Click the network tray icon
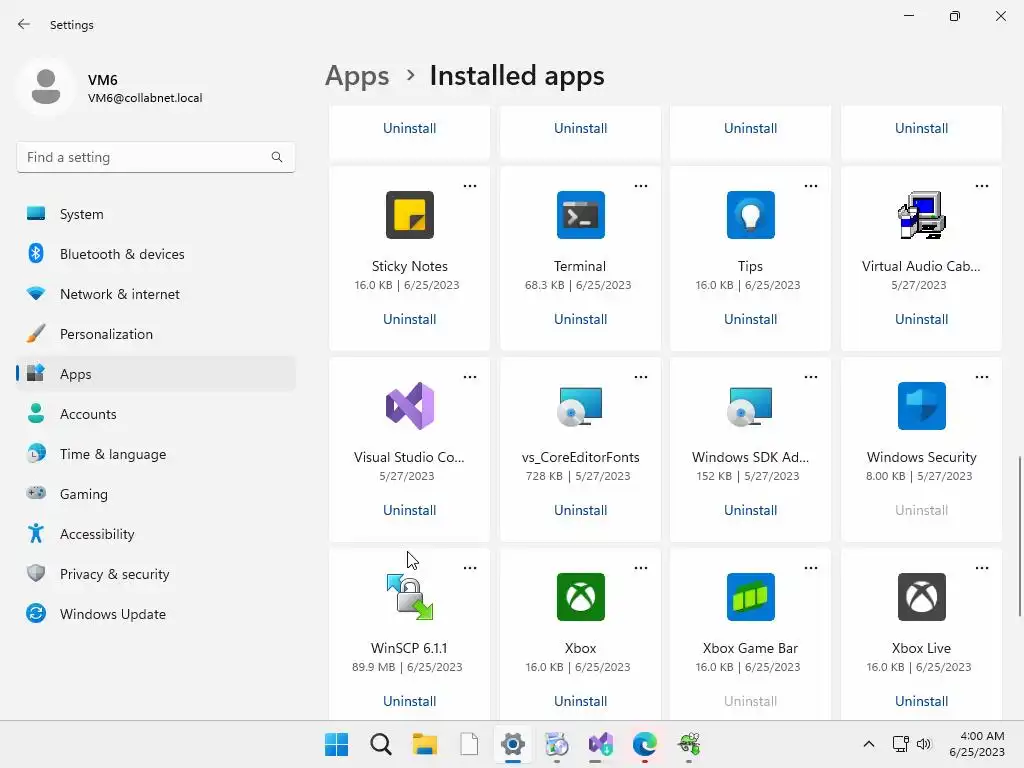Viewport: 1024px width, 768px height. (x=901, y=744)
